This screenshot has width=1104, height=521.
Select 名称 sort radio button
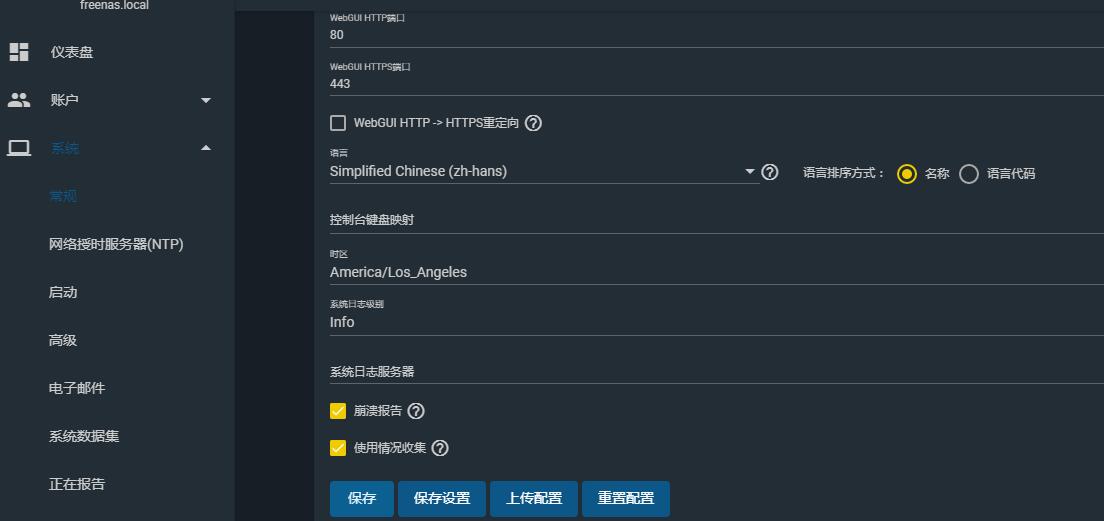tap(907, 174)
